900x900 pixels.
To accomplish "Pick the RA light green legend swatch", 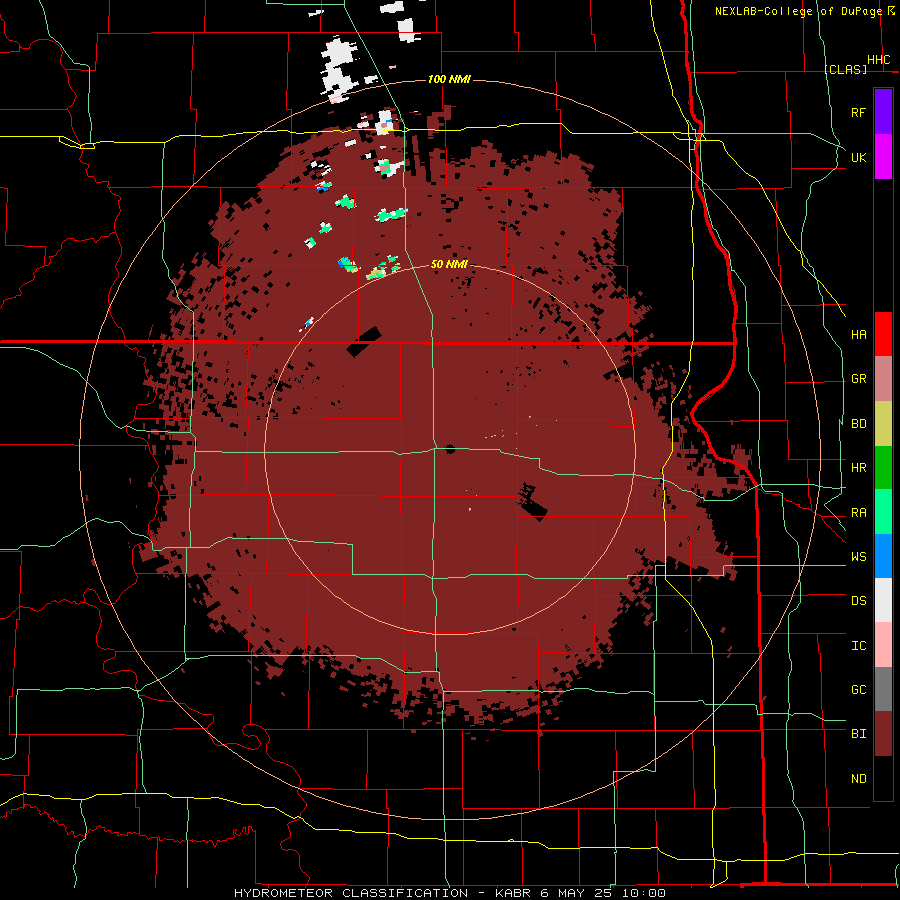I will 883,512.
